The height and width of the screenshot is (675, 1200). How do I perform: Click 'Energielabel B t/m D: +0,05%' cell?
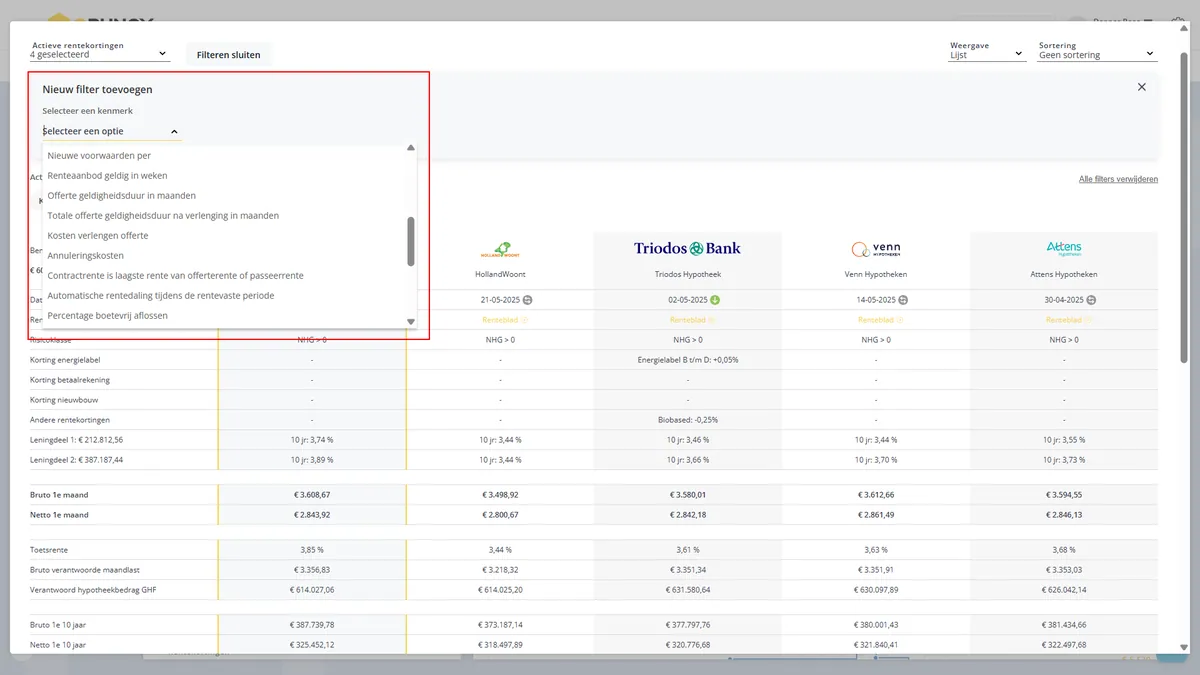tap(688, 360)
